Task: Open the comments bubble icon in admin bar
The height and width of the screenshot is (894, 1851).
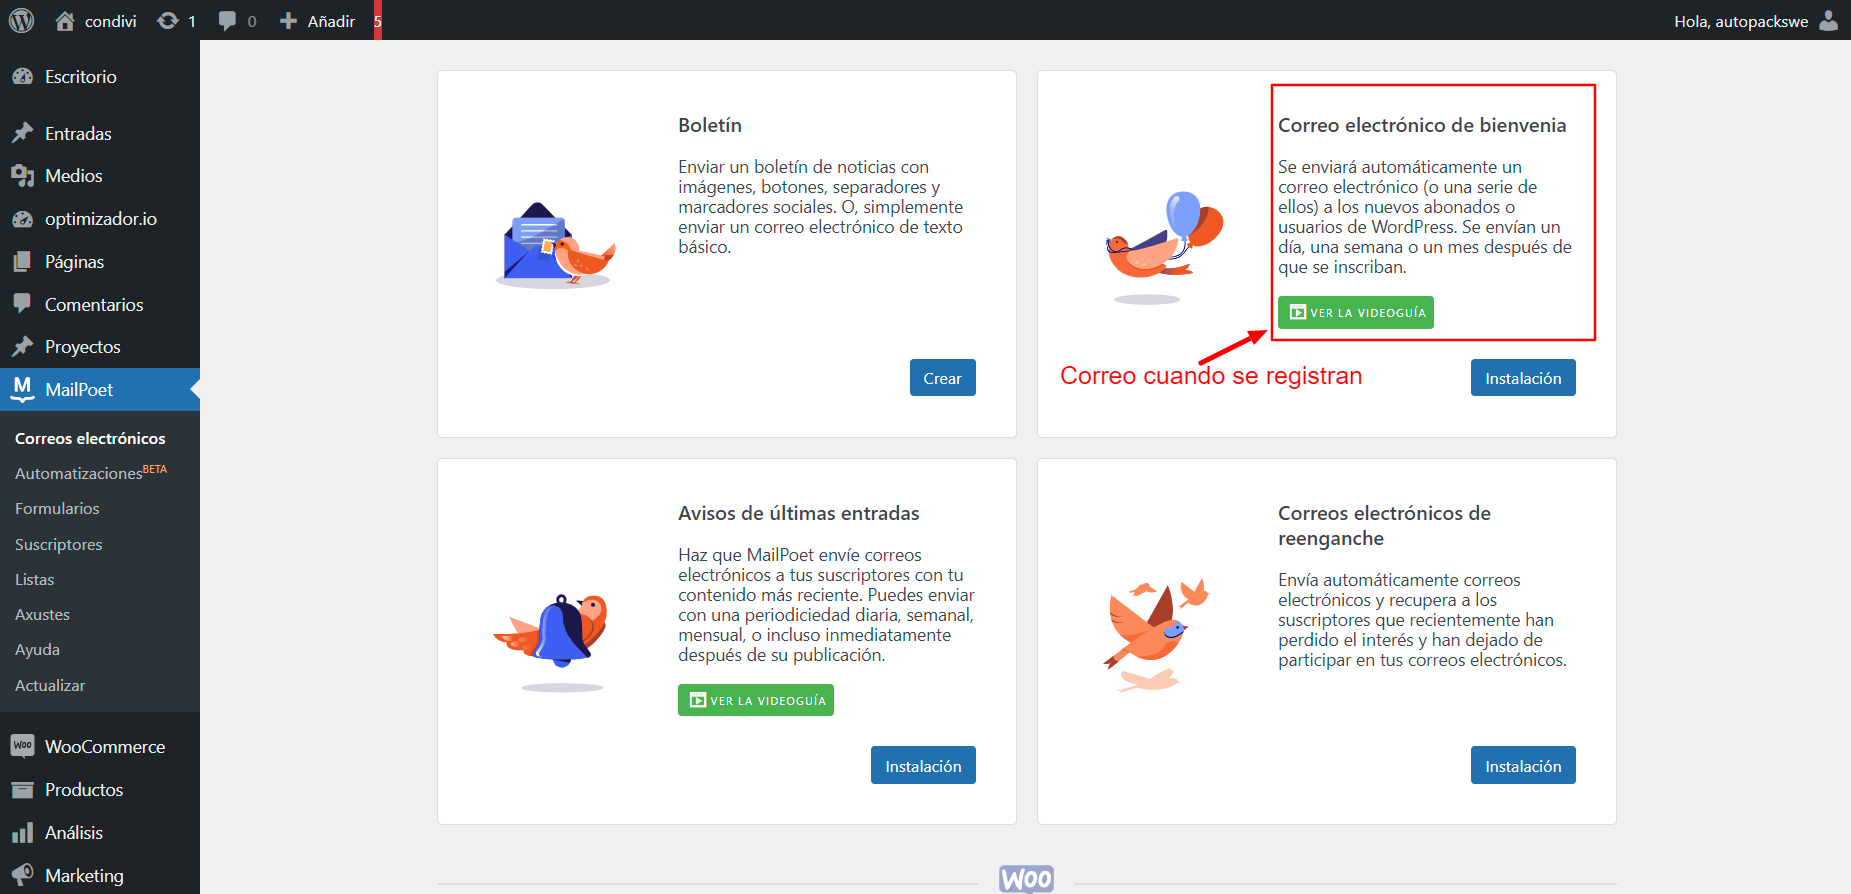Action: tap(227, 21)
